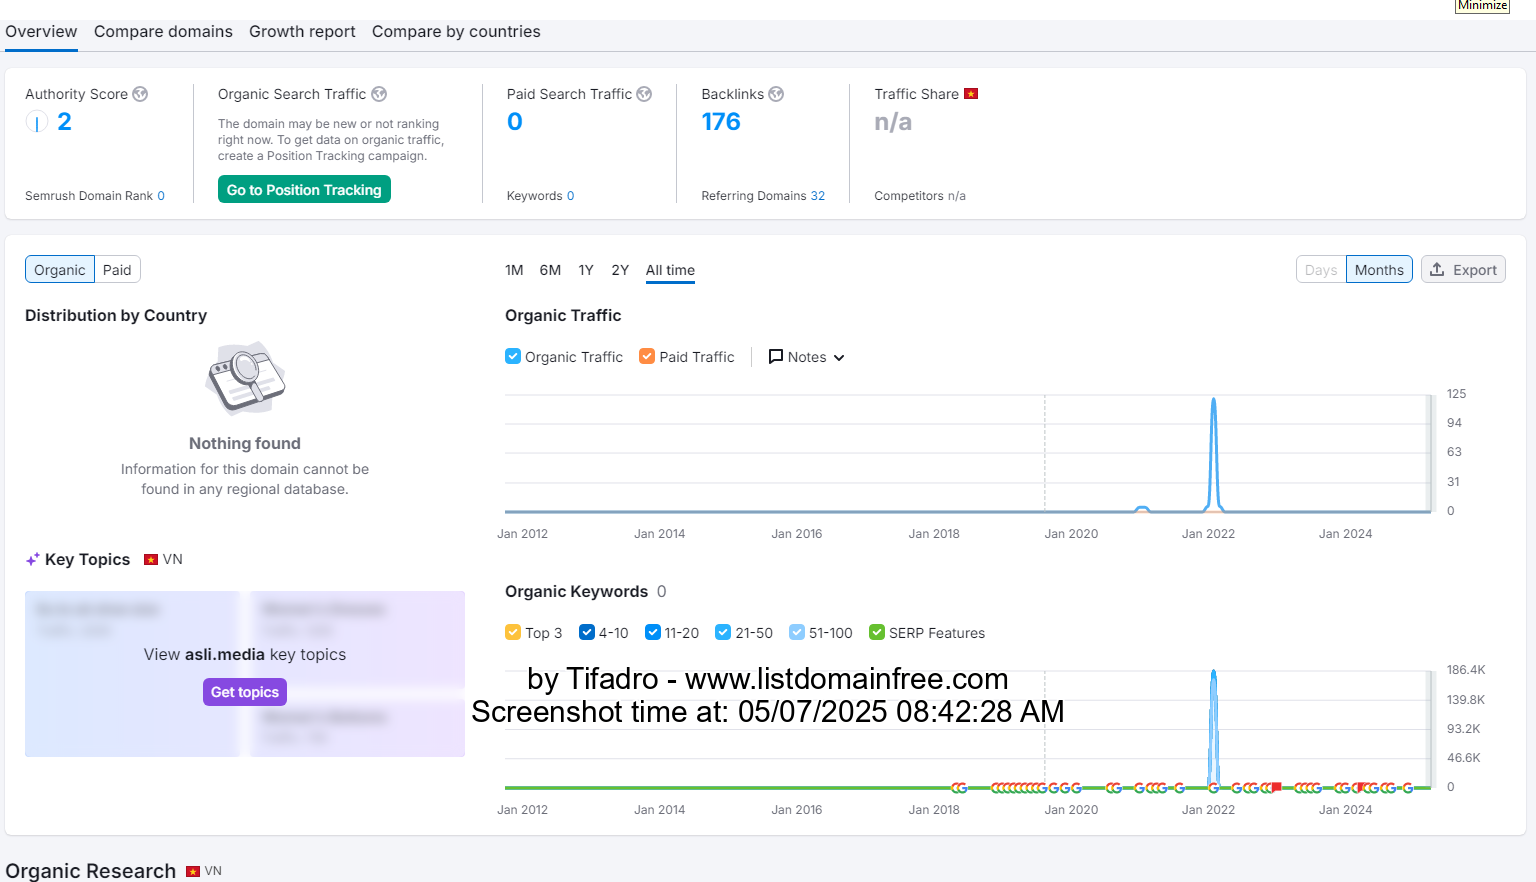Open Semrush Domain Rank 0 link
Image resolution: width=1536 pixels, height=882 pixels.
click(161, 196)
